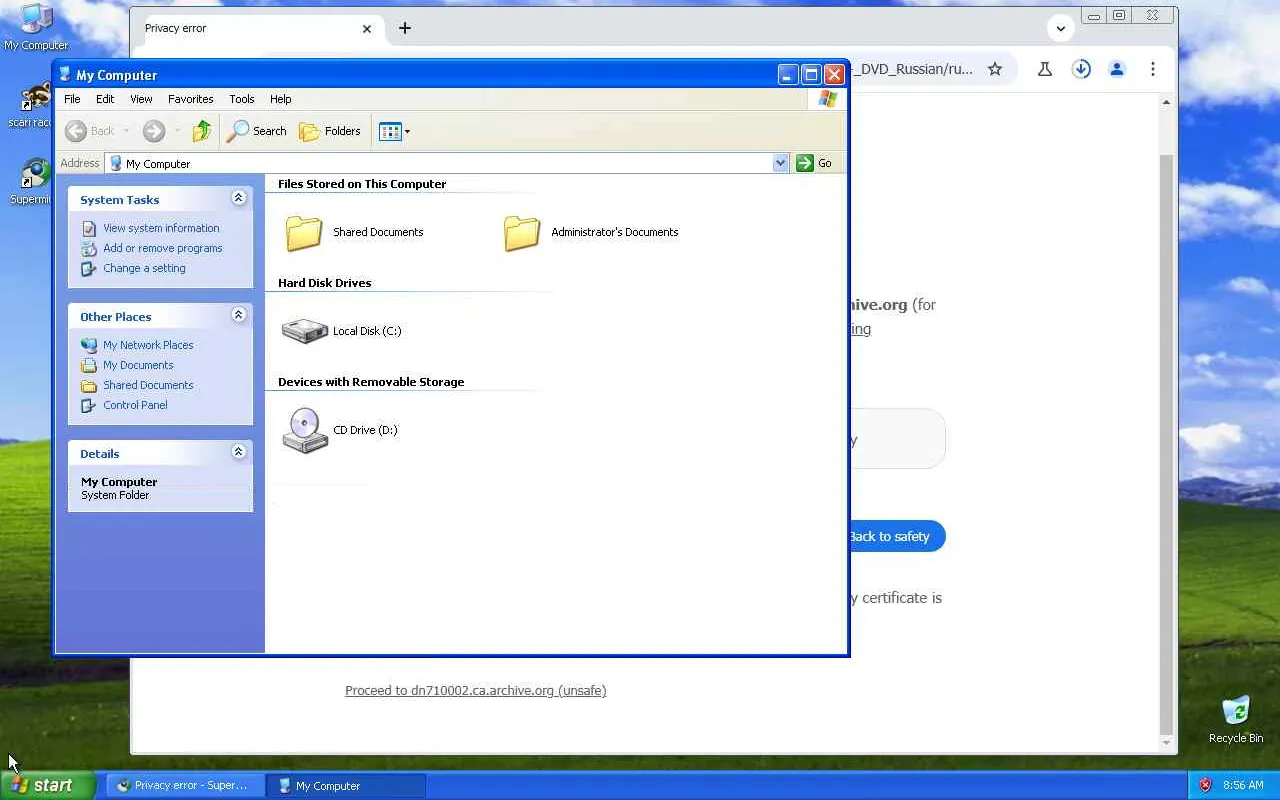The width and height of the screenshot is (1280, 800).
Task: Click the browser labs flask icon
Action: click(1045, 69)
